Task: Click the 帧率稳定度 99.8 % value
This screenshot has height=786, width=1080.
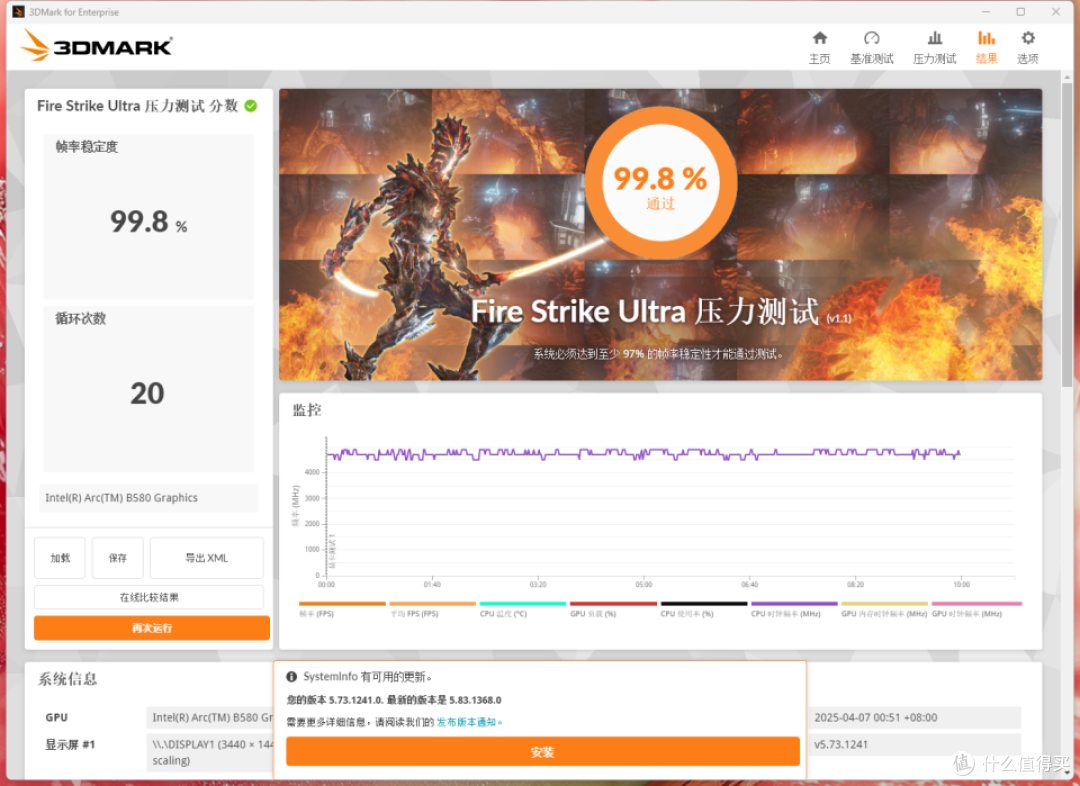Action: point(148,221)
